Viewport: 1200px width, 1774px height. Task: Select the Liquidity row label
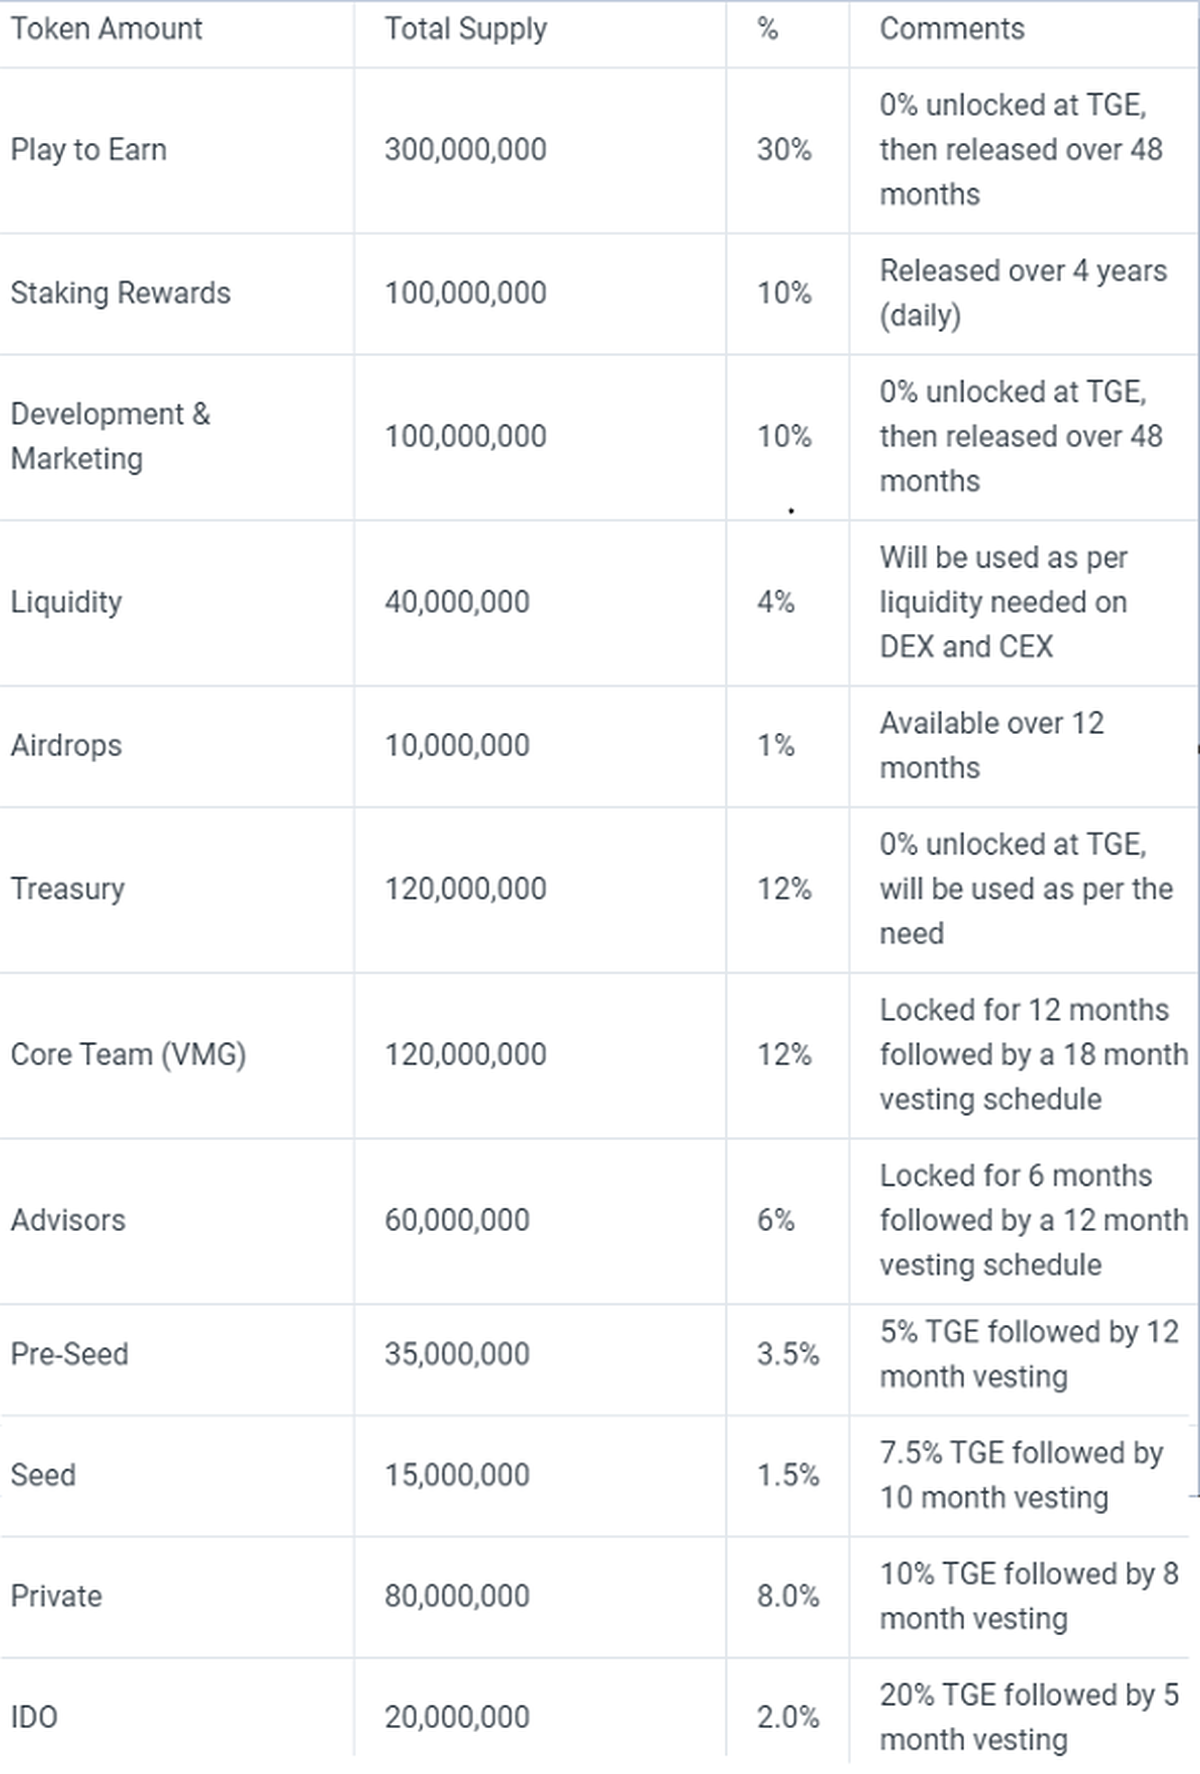coord(66,602)
